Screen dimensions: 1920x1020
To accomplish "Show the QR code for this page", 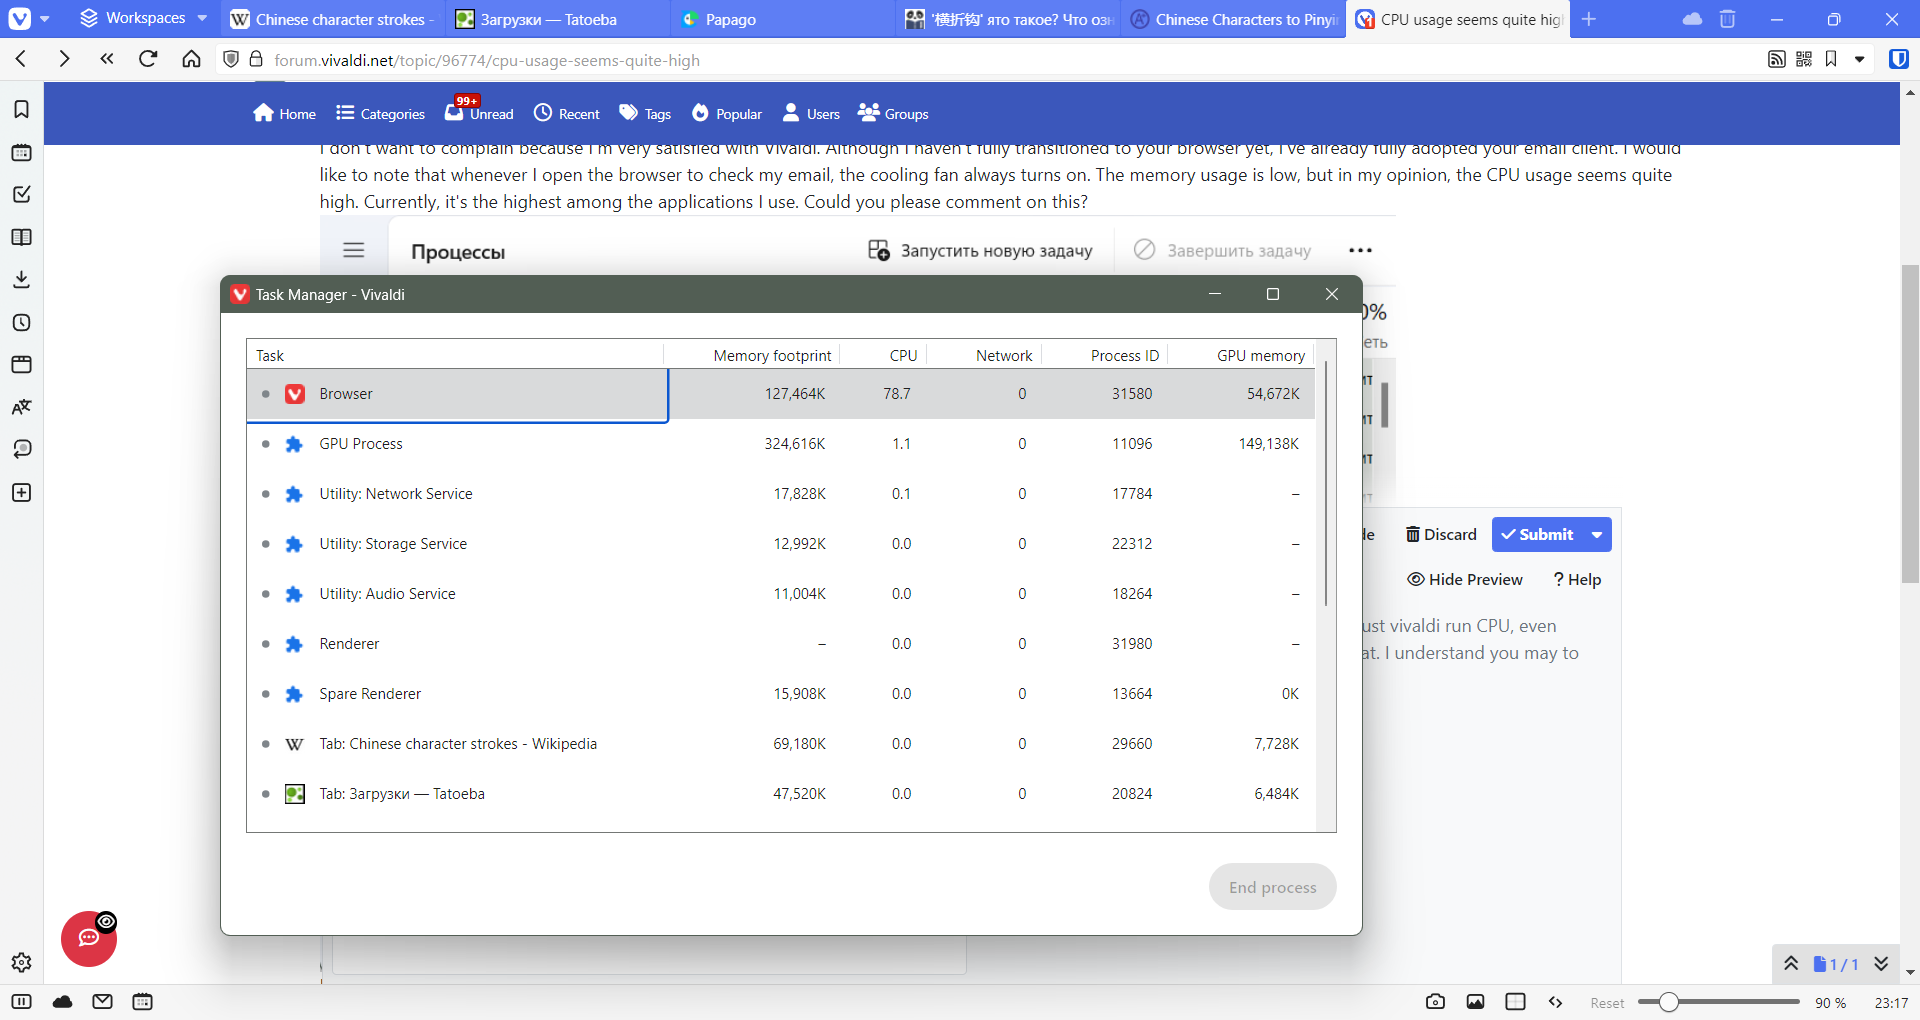I will click(1804, 59).
